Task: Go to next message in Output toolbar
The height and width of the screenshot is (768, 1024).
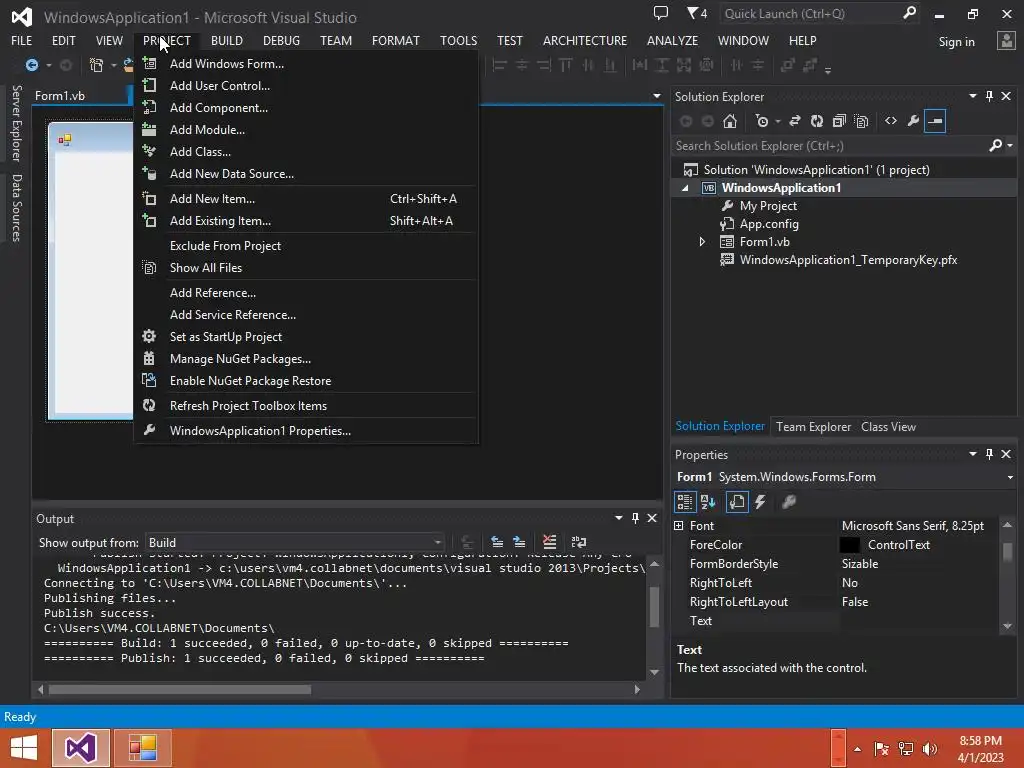Action: tap(519, 542)
